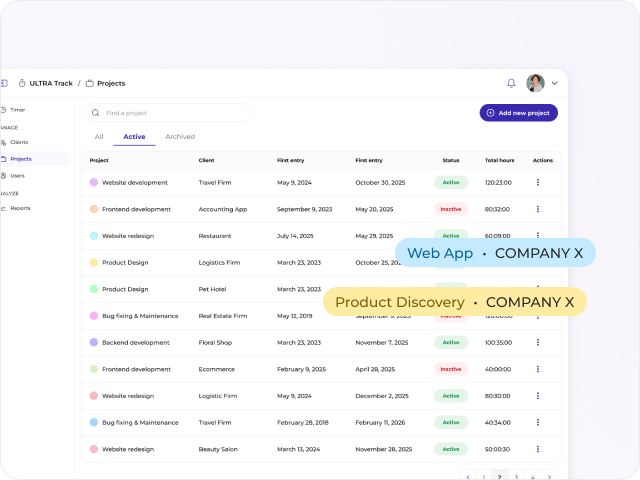Screen dimensions: 640x480
Task: Click Add new project button
Action: coord(518,113)
